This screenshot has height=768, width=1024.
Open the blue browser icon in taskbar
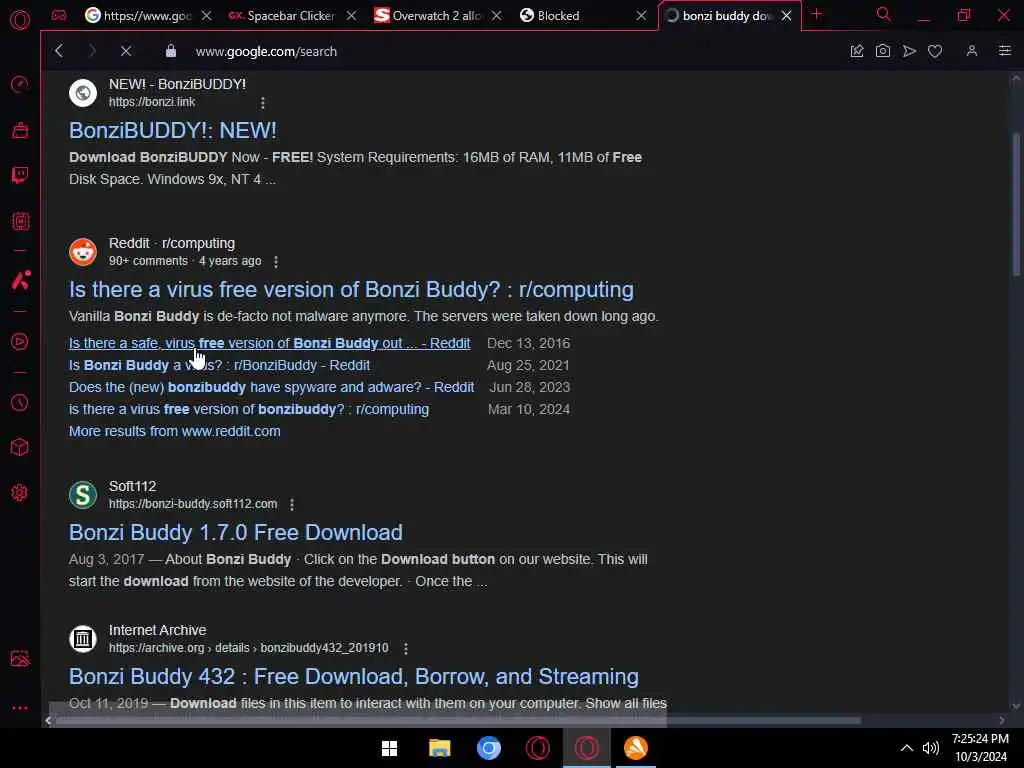click(x=488, y=748)
